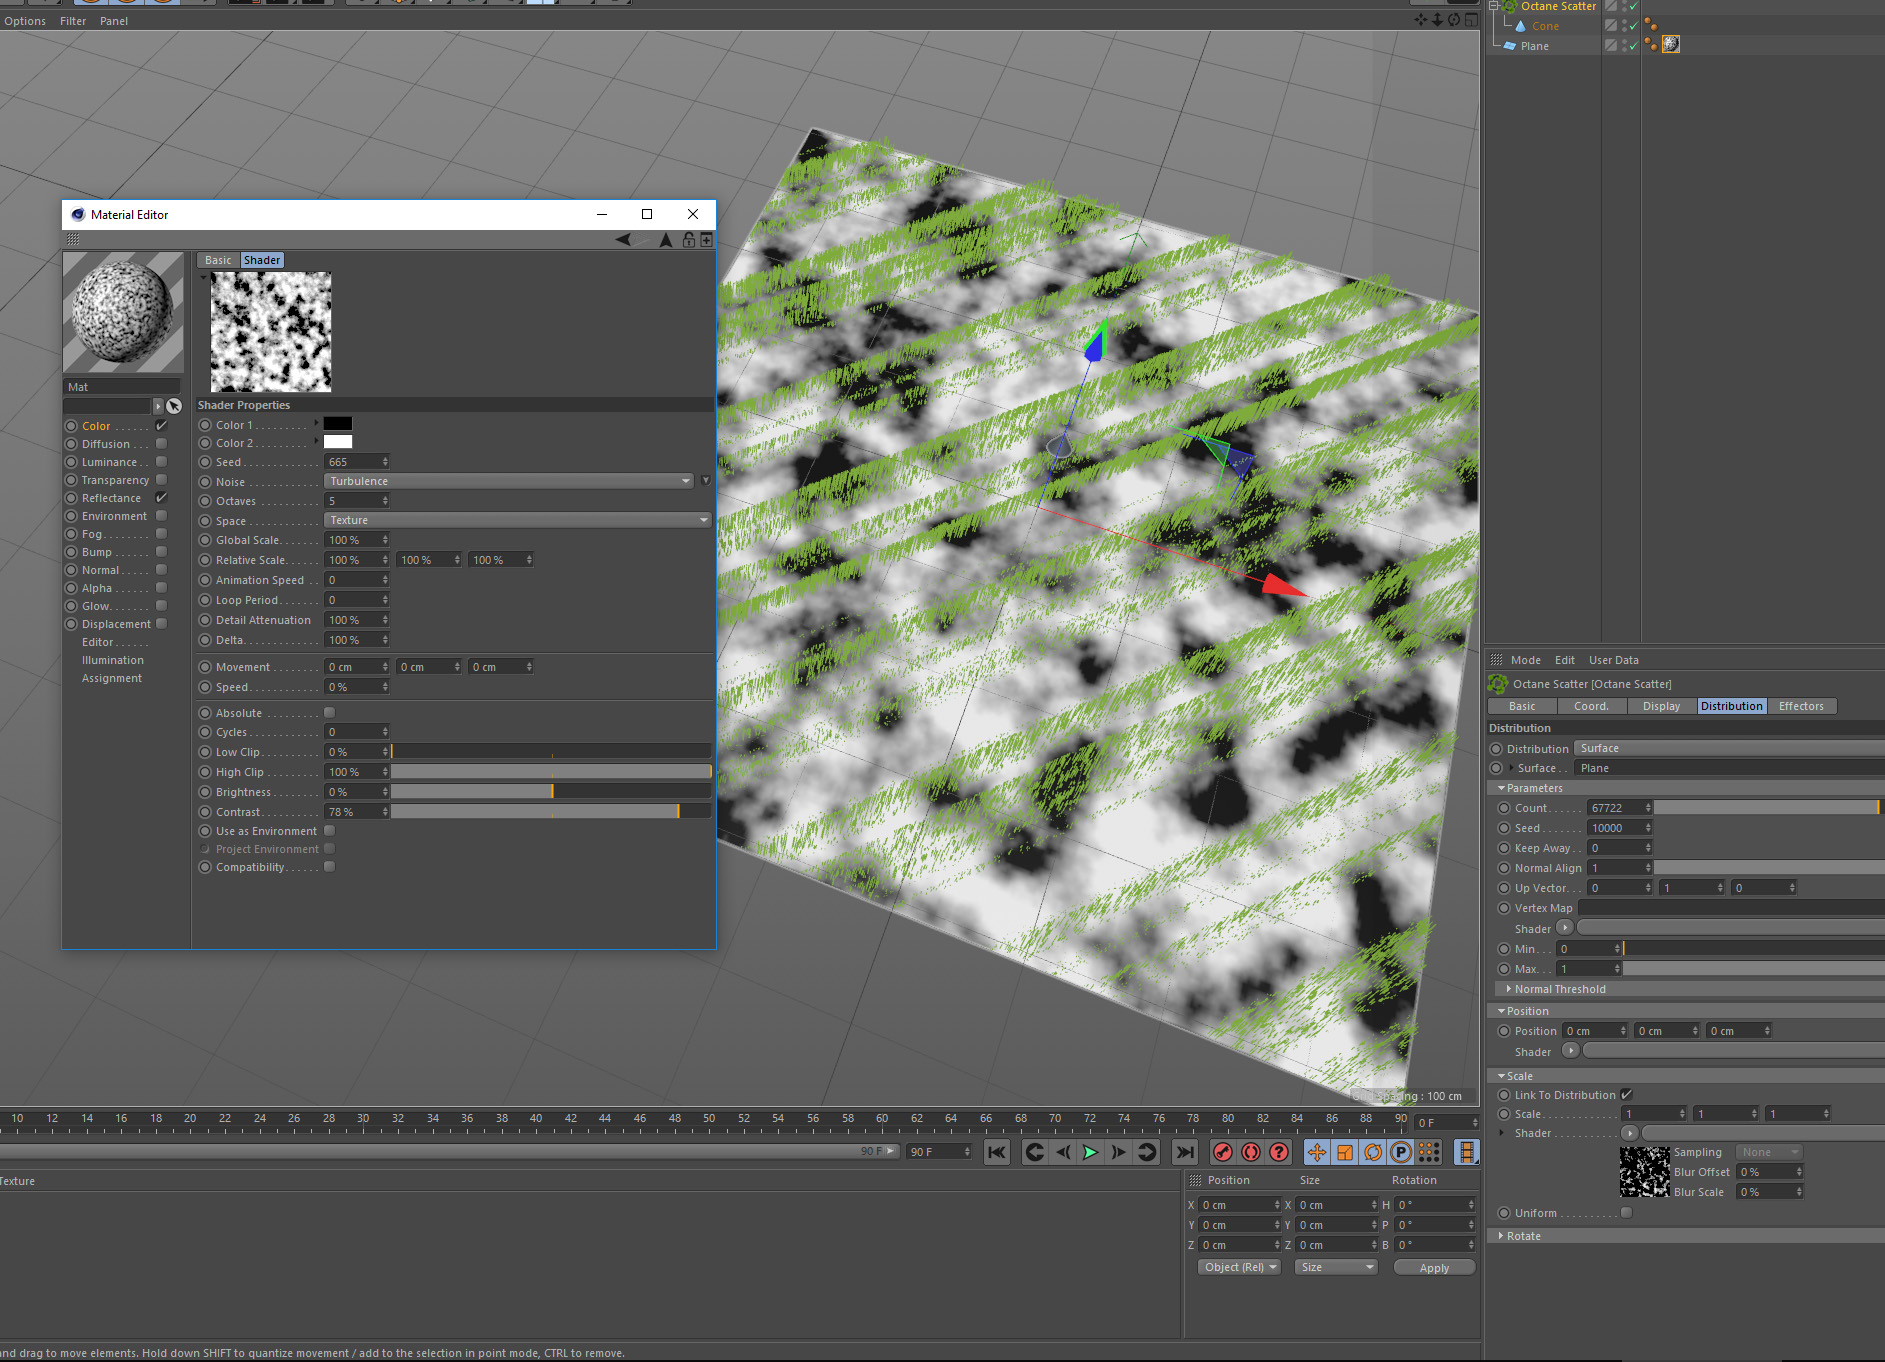Jump to the animation's start frame
1885x1362 pixels.
(x=997, y=1152)
